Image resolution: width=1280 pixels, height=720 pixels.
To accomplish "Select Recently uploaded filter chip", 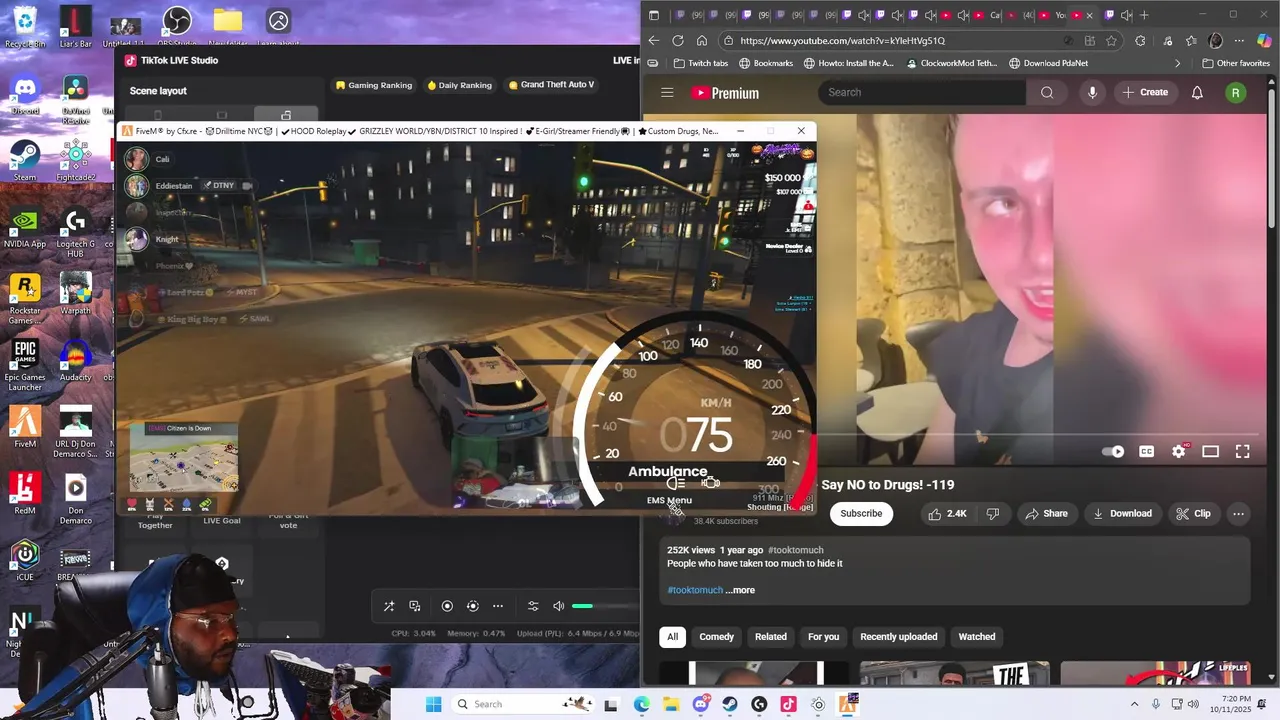I will coord(899,637).
